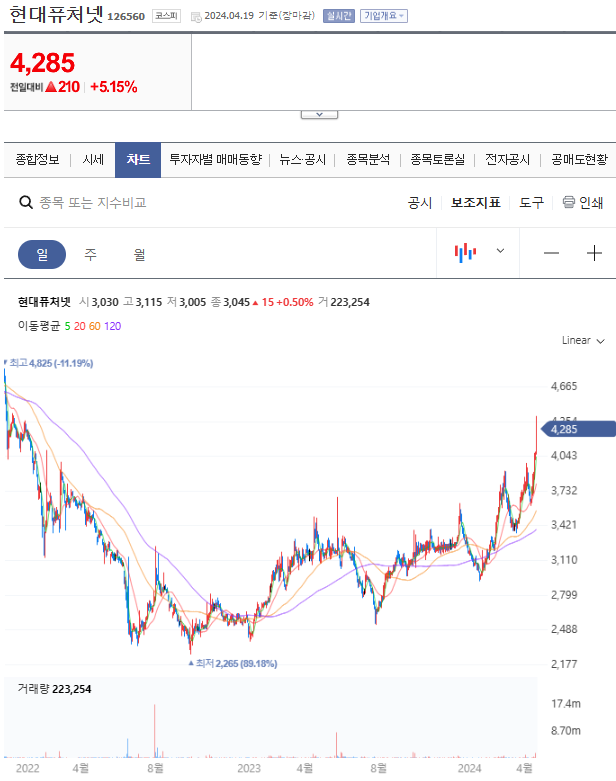Zoom in the chart with plus icon
This screenshot has height=781, width=616.
coord(594,253)
